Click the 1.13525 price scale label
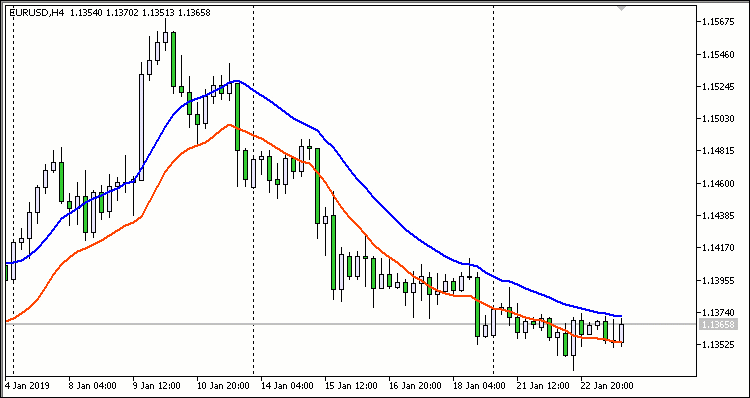This screenshot has height=398, width=750. point(717,344)
